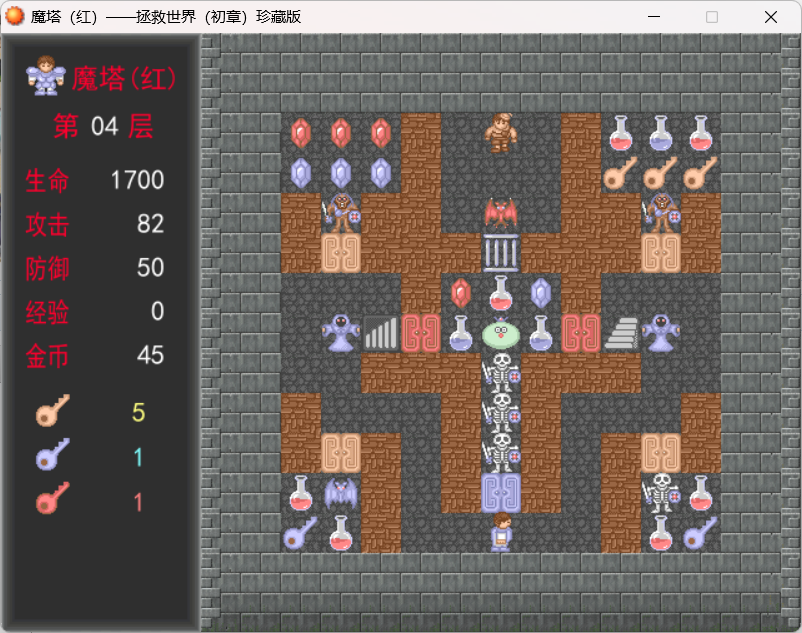Click the yellow key count 5
The width and height of the screenshot is (802, 633).
coord(139,412)
